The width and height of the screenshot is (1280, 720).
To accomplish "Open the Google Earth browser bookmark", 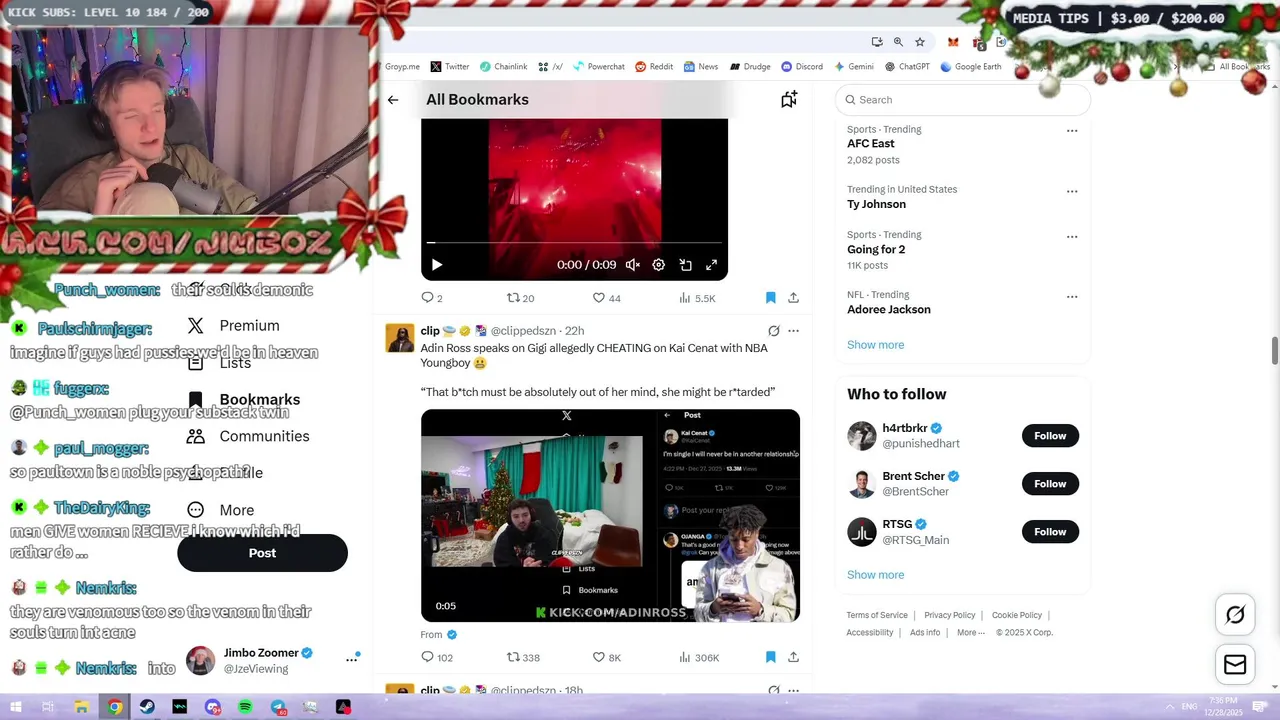I will tap(970, 67).
